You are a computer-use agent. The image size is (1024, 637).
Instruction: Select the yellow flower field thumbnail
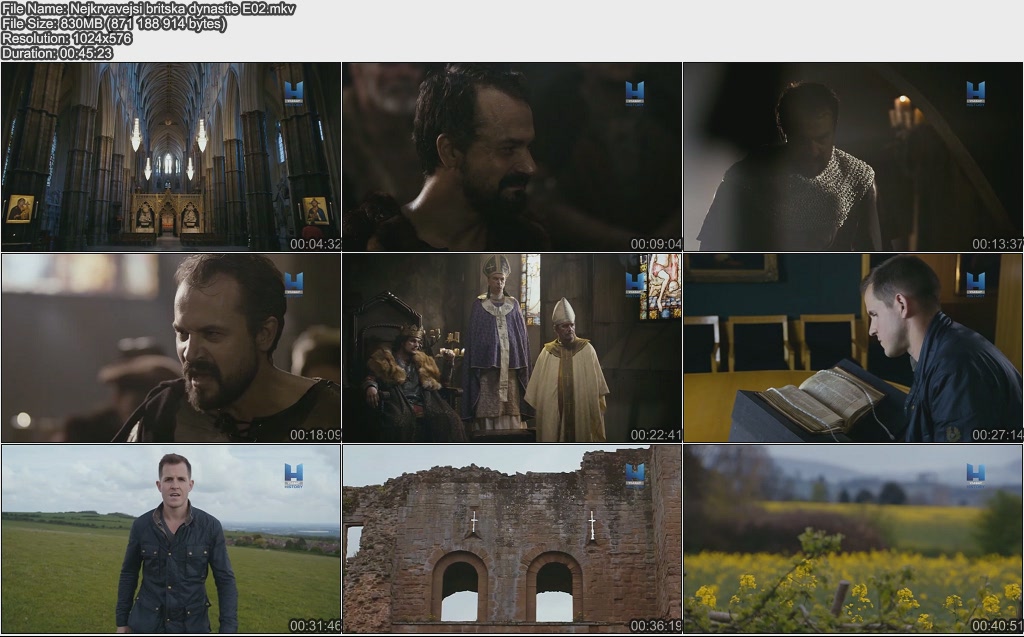(853, 539)
